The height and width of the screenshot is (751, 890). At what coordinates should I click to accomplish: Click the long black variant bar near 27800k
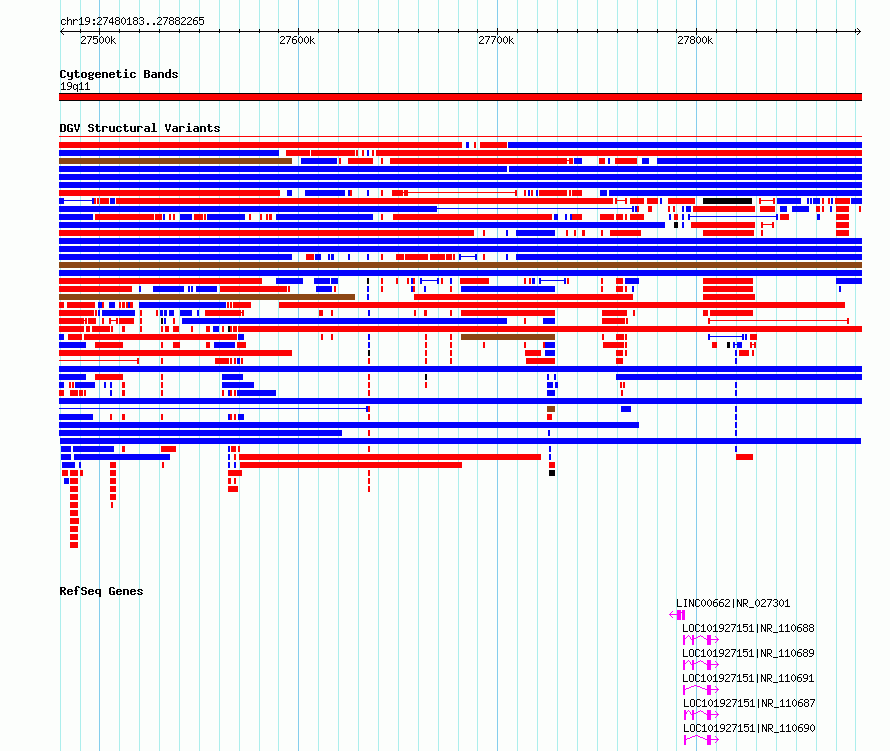pyautogui.click(x=728, y=201)
